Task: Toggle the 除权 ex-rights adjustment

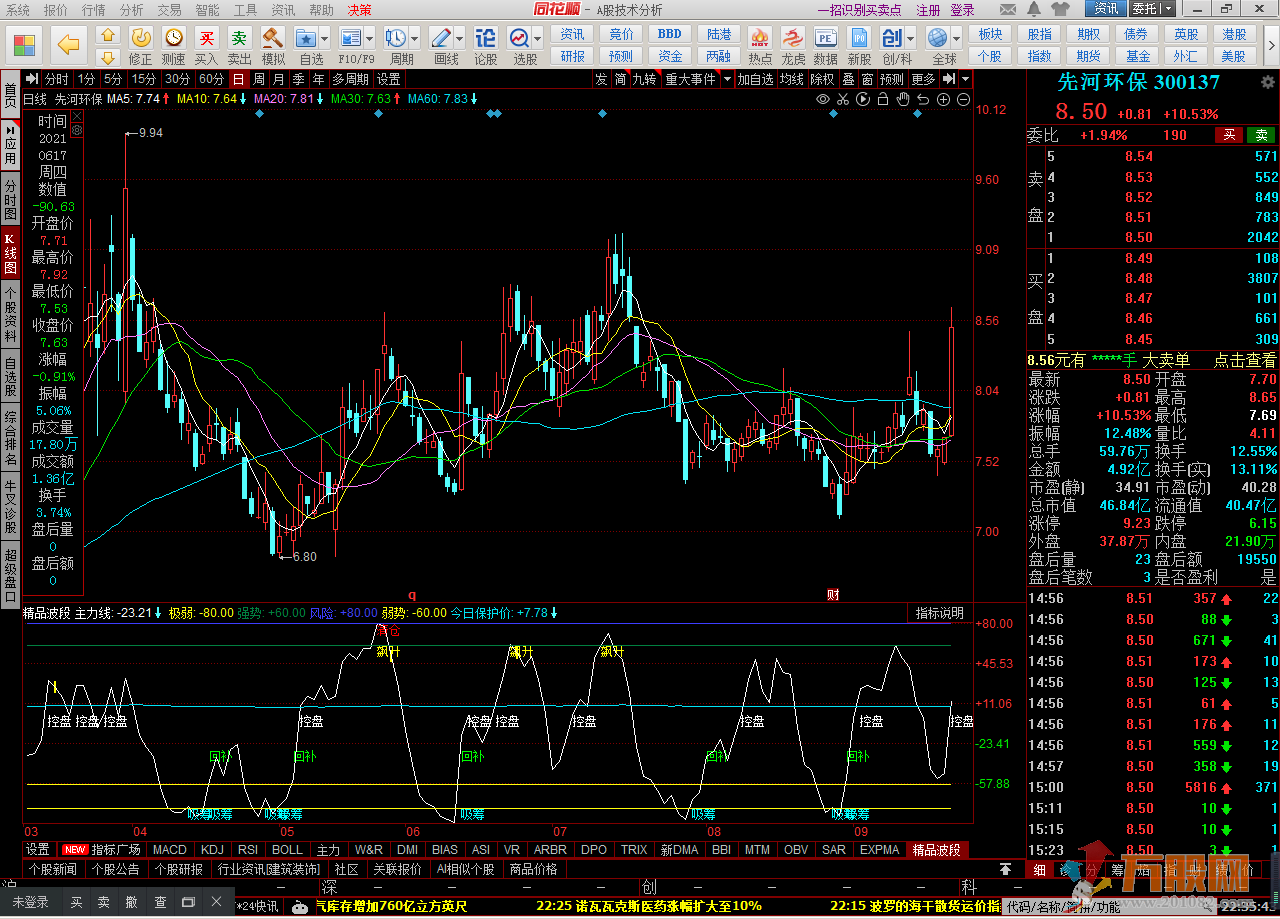Action: coord(823,79)
